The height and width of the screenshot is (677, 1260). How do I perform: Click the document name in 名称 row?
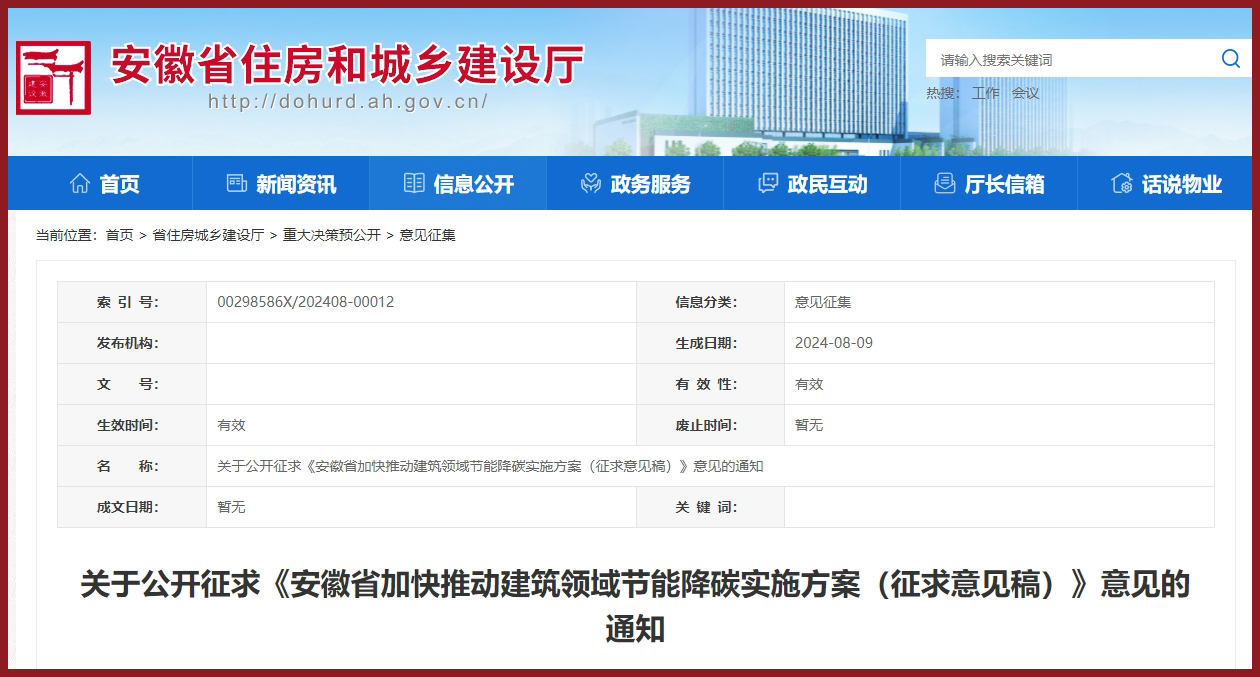point(490,466)
